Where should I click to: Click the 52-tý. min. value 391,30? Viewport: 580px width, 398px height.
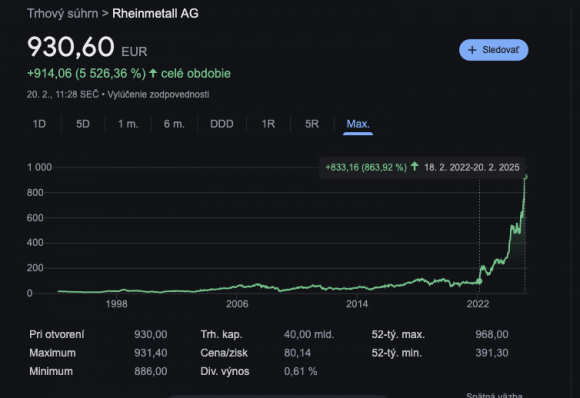tap(492, 353)
